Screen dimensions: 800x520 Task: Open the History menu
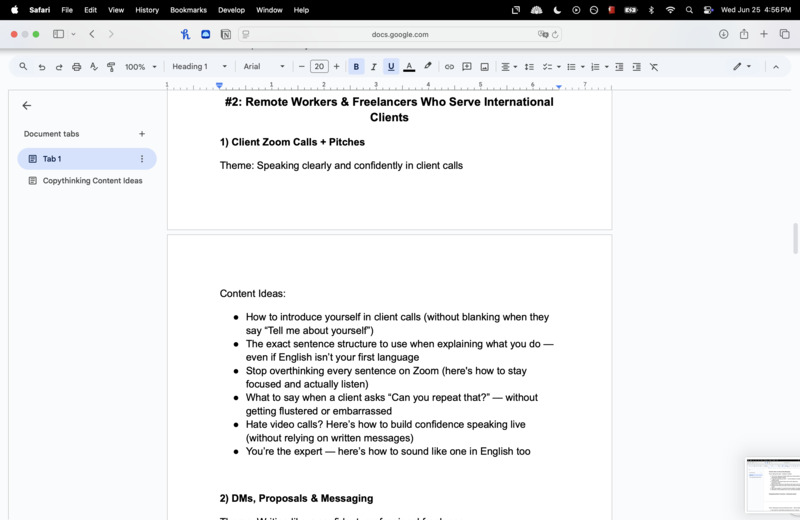[x=147, y=10]
